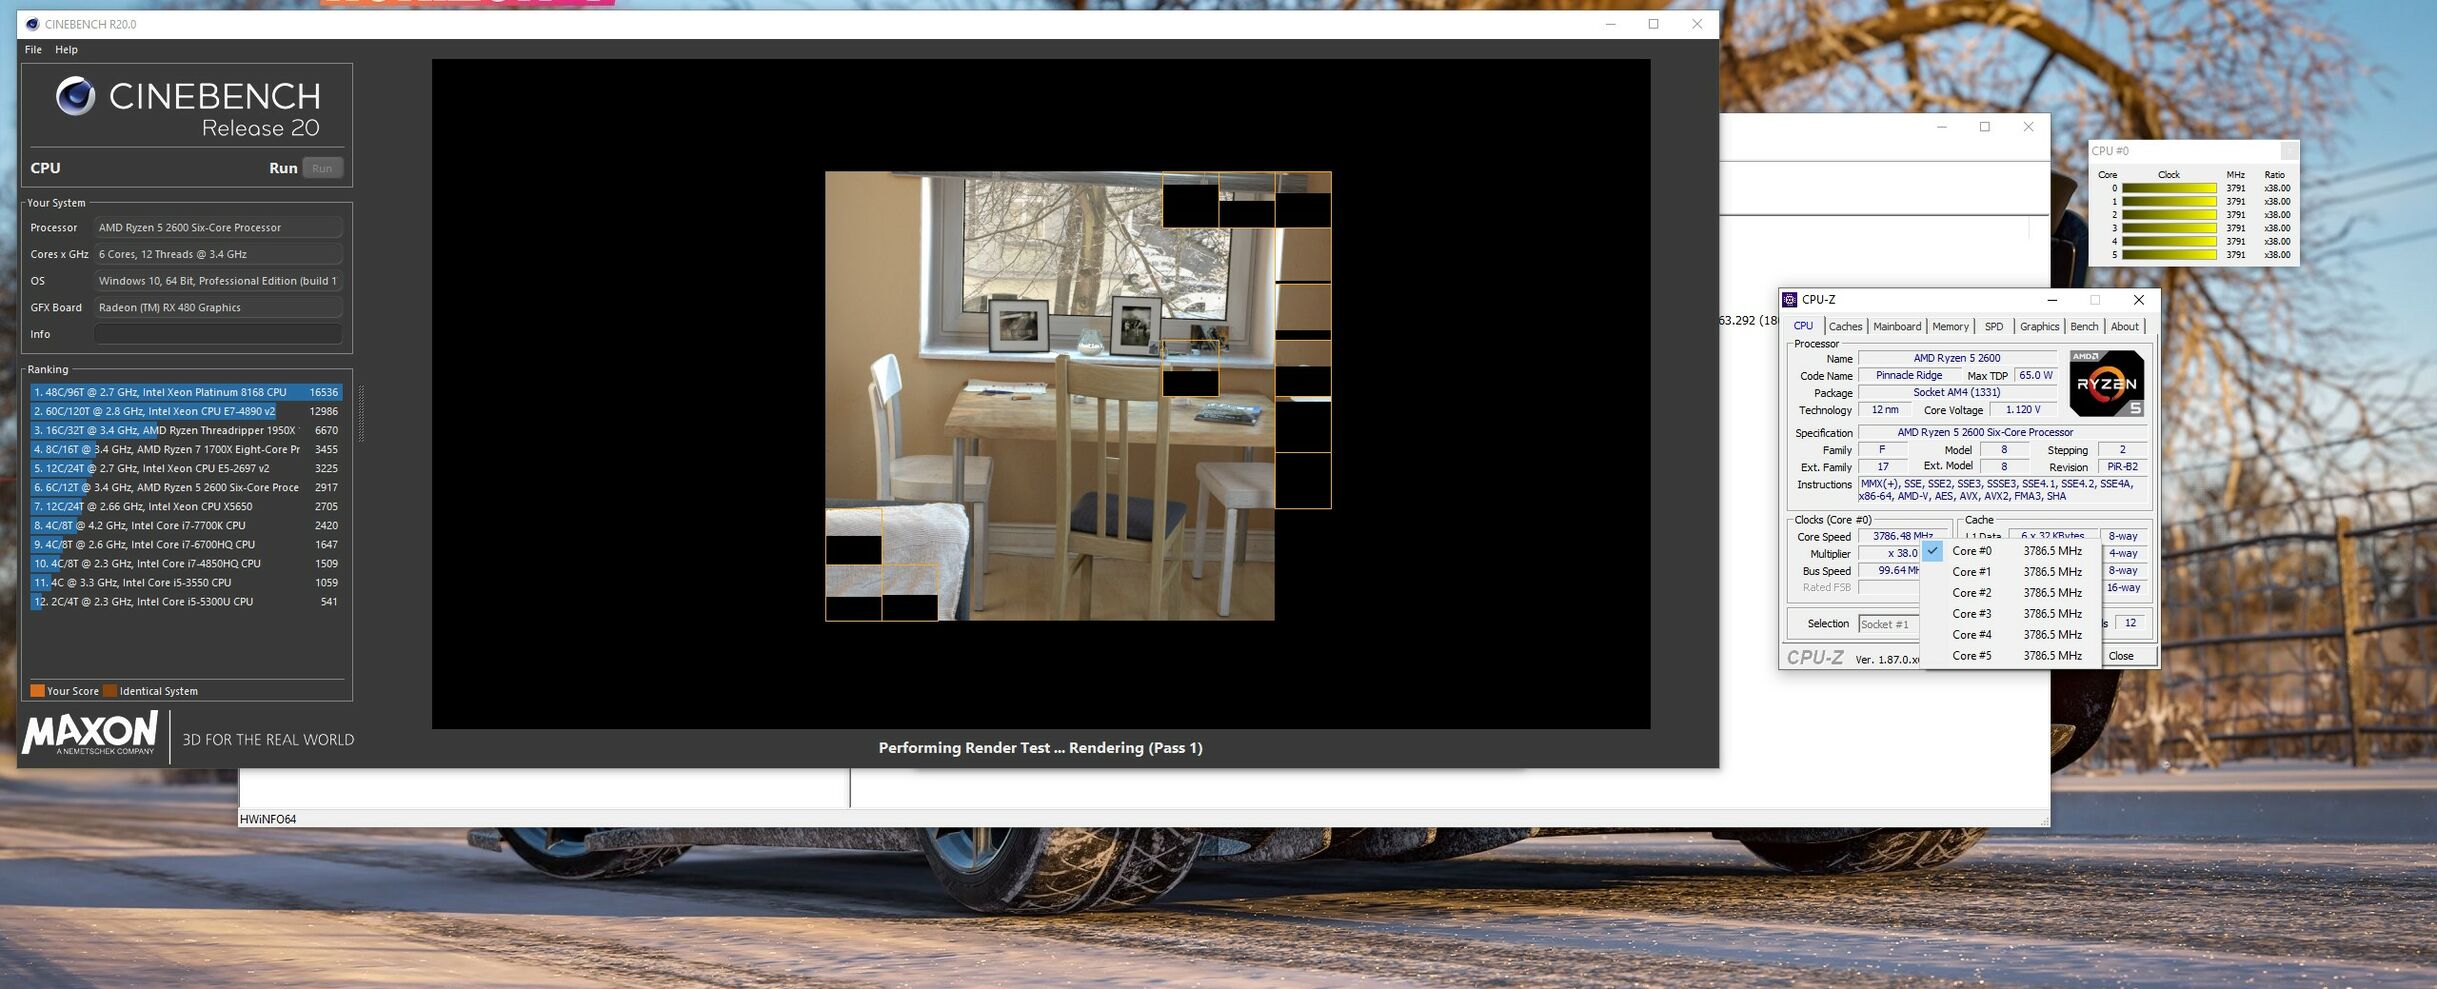Viewport: 2437px width, 989px height.
Task: Click the MAXON logo
Action: tap(90, 733)
